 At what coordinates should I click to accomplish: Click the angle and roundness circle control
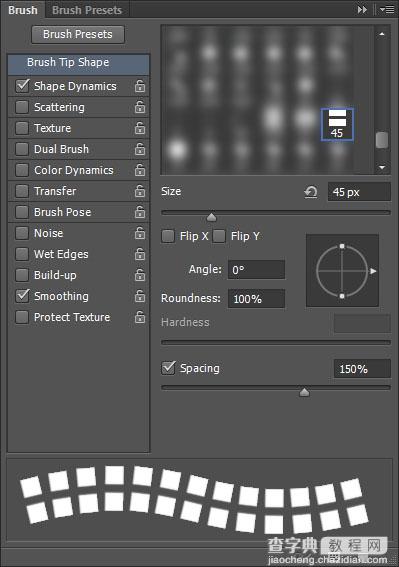[342, 270]
